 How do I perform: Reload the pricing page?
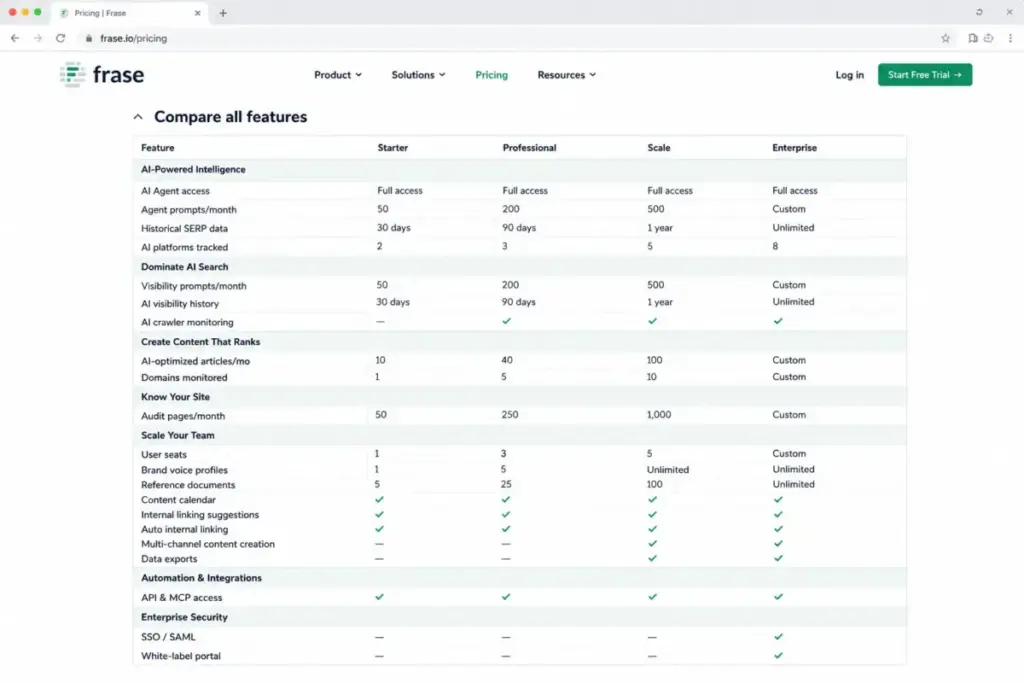61,39
